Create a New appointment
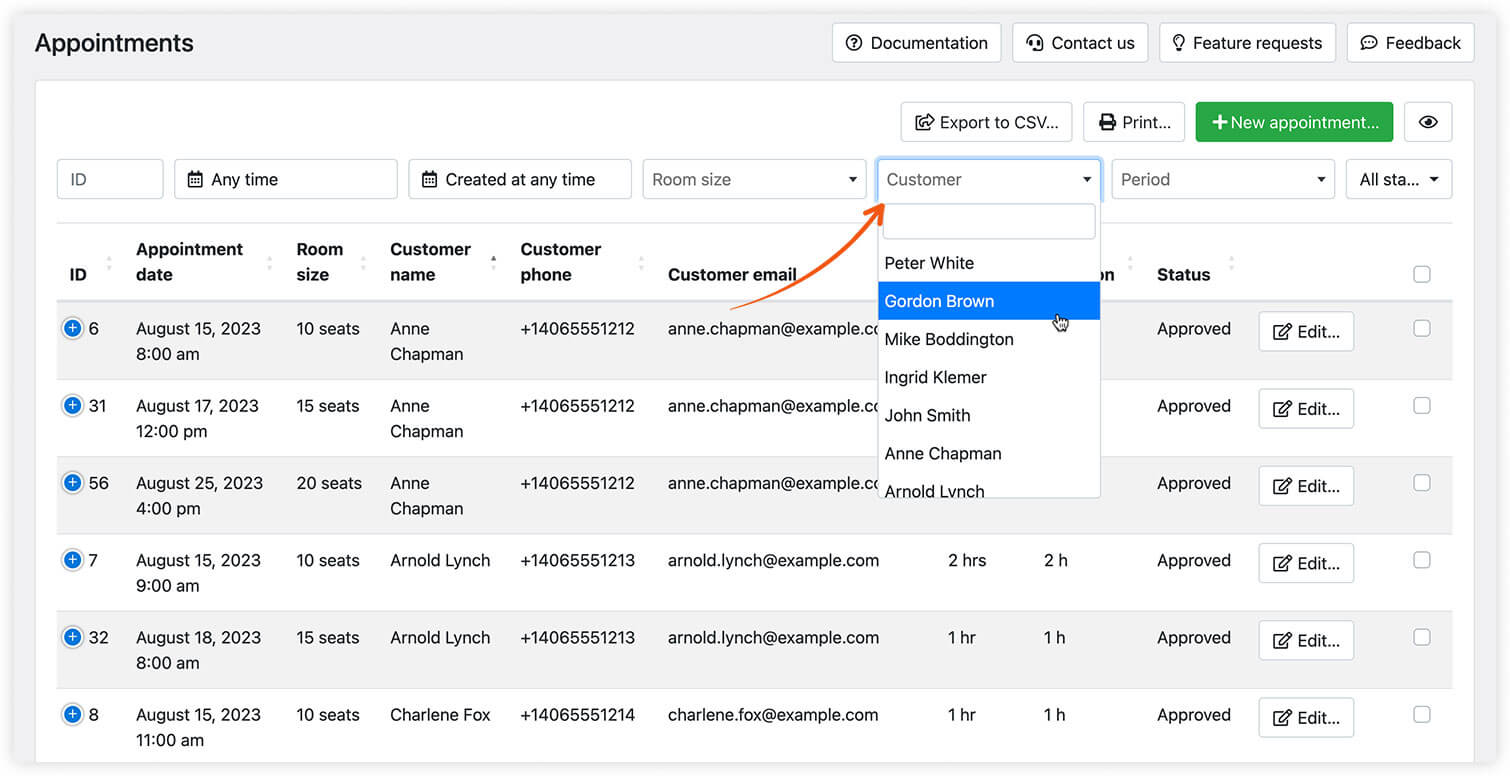The image size is (1510, 776). 1294,122
